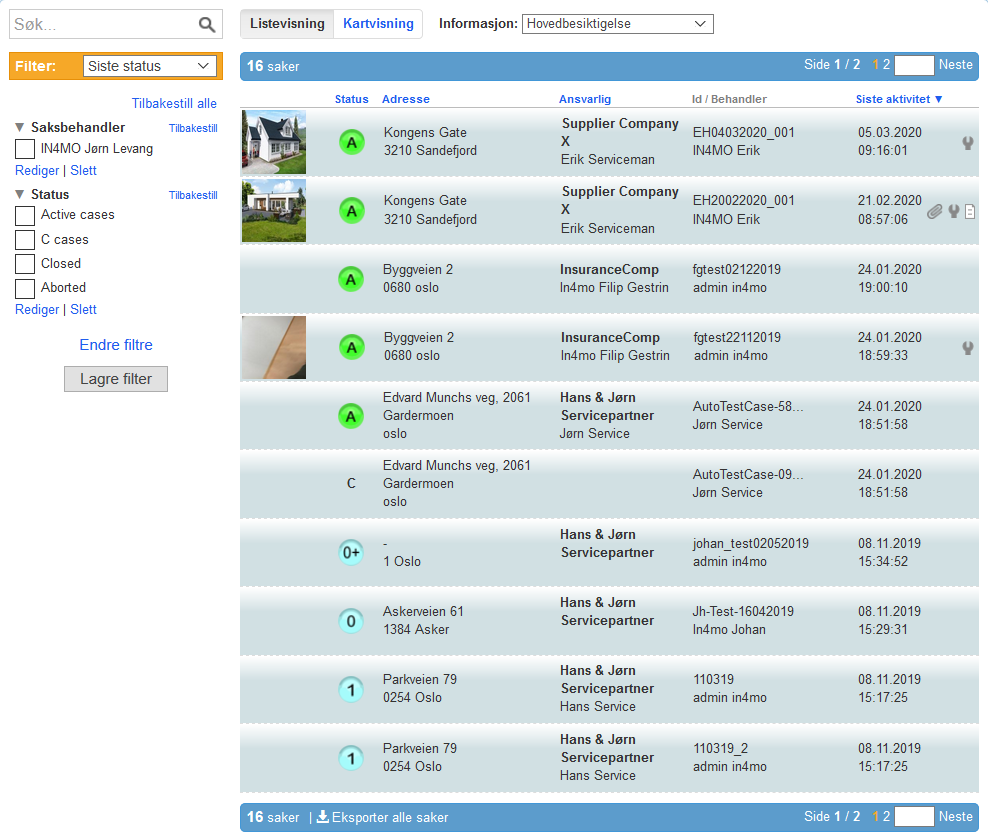Screen dimensions: 988x833
Task: Click the search magnifier icon
Action: [207, 25]
